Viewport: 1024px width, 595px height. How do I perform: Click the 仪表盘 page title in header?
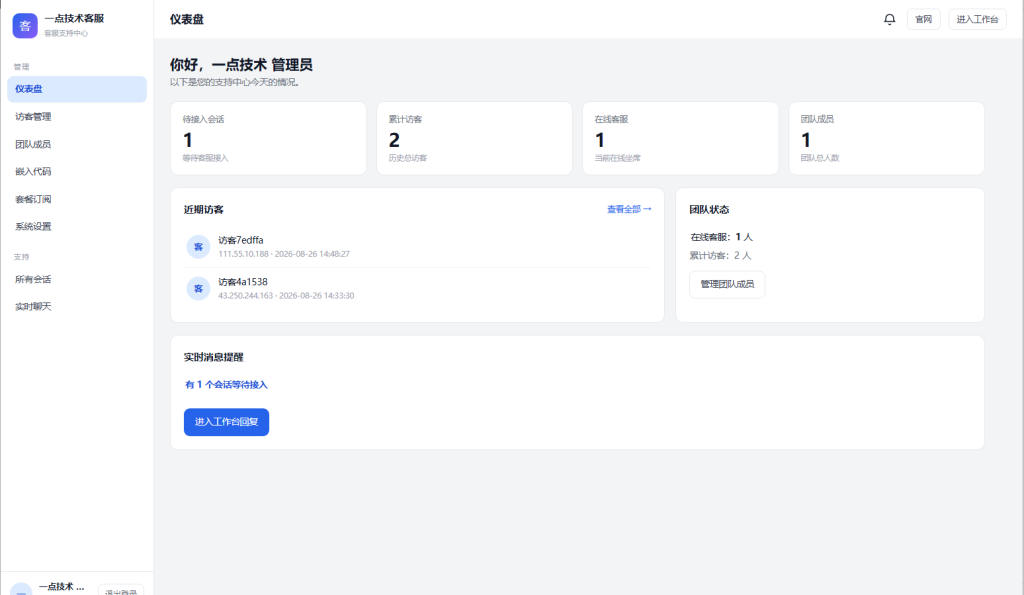[x=187, y=20]
